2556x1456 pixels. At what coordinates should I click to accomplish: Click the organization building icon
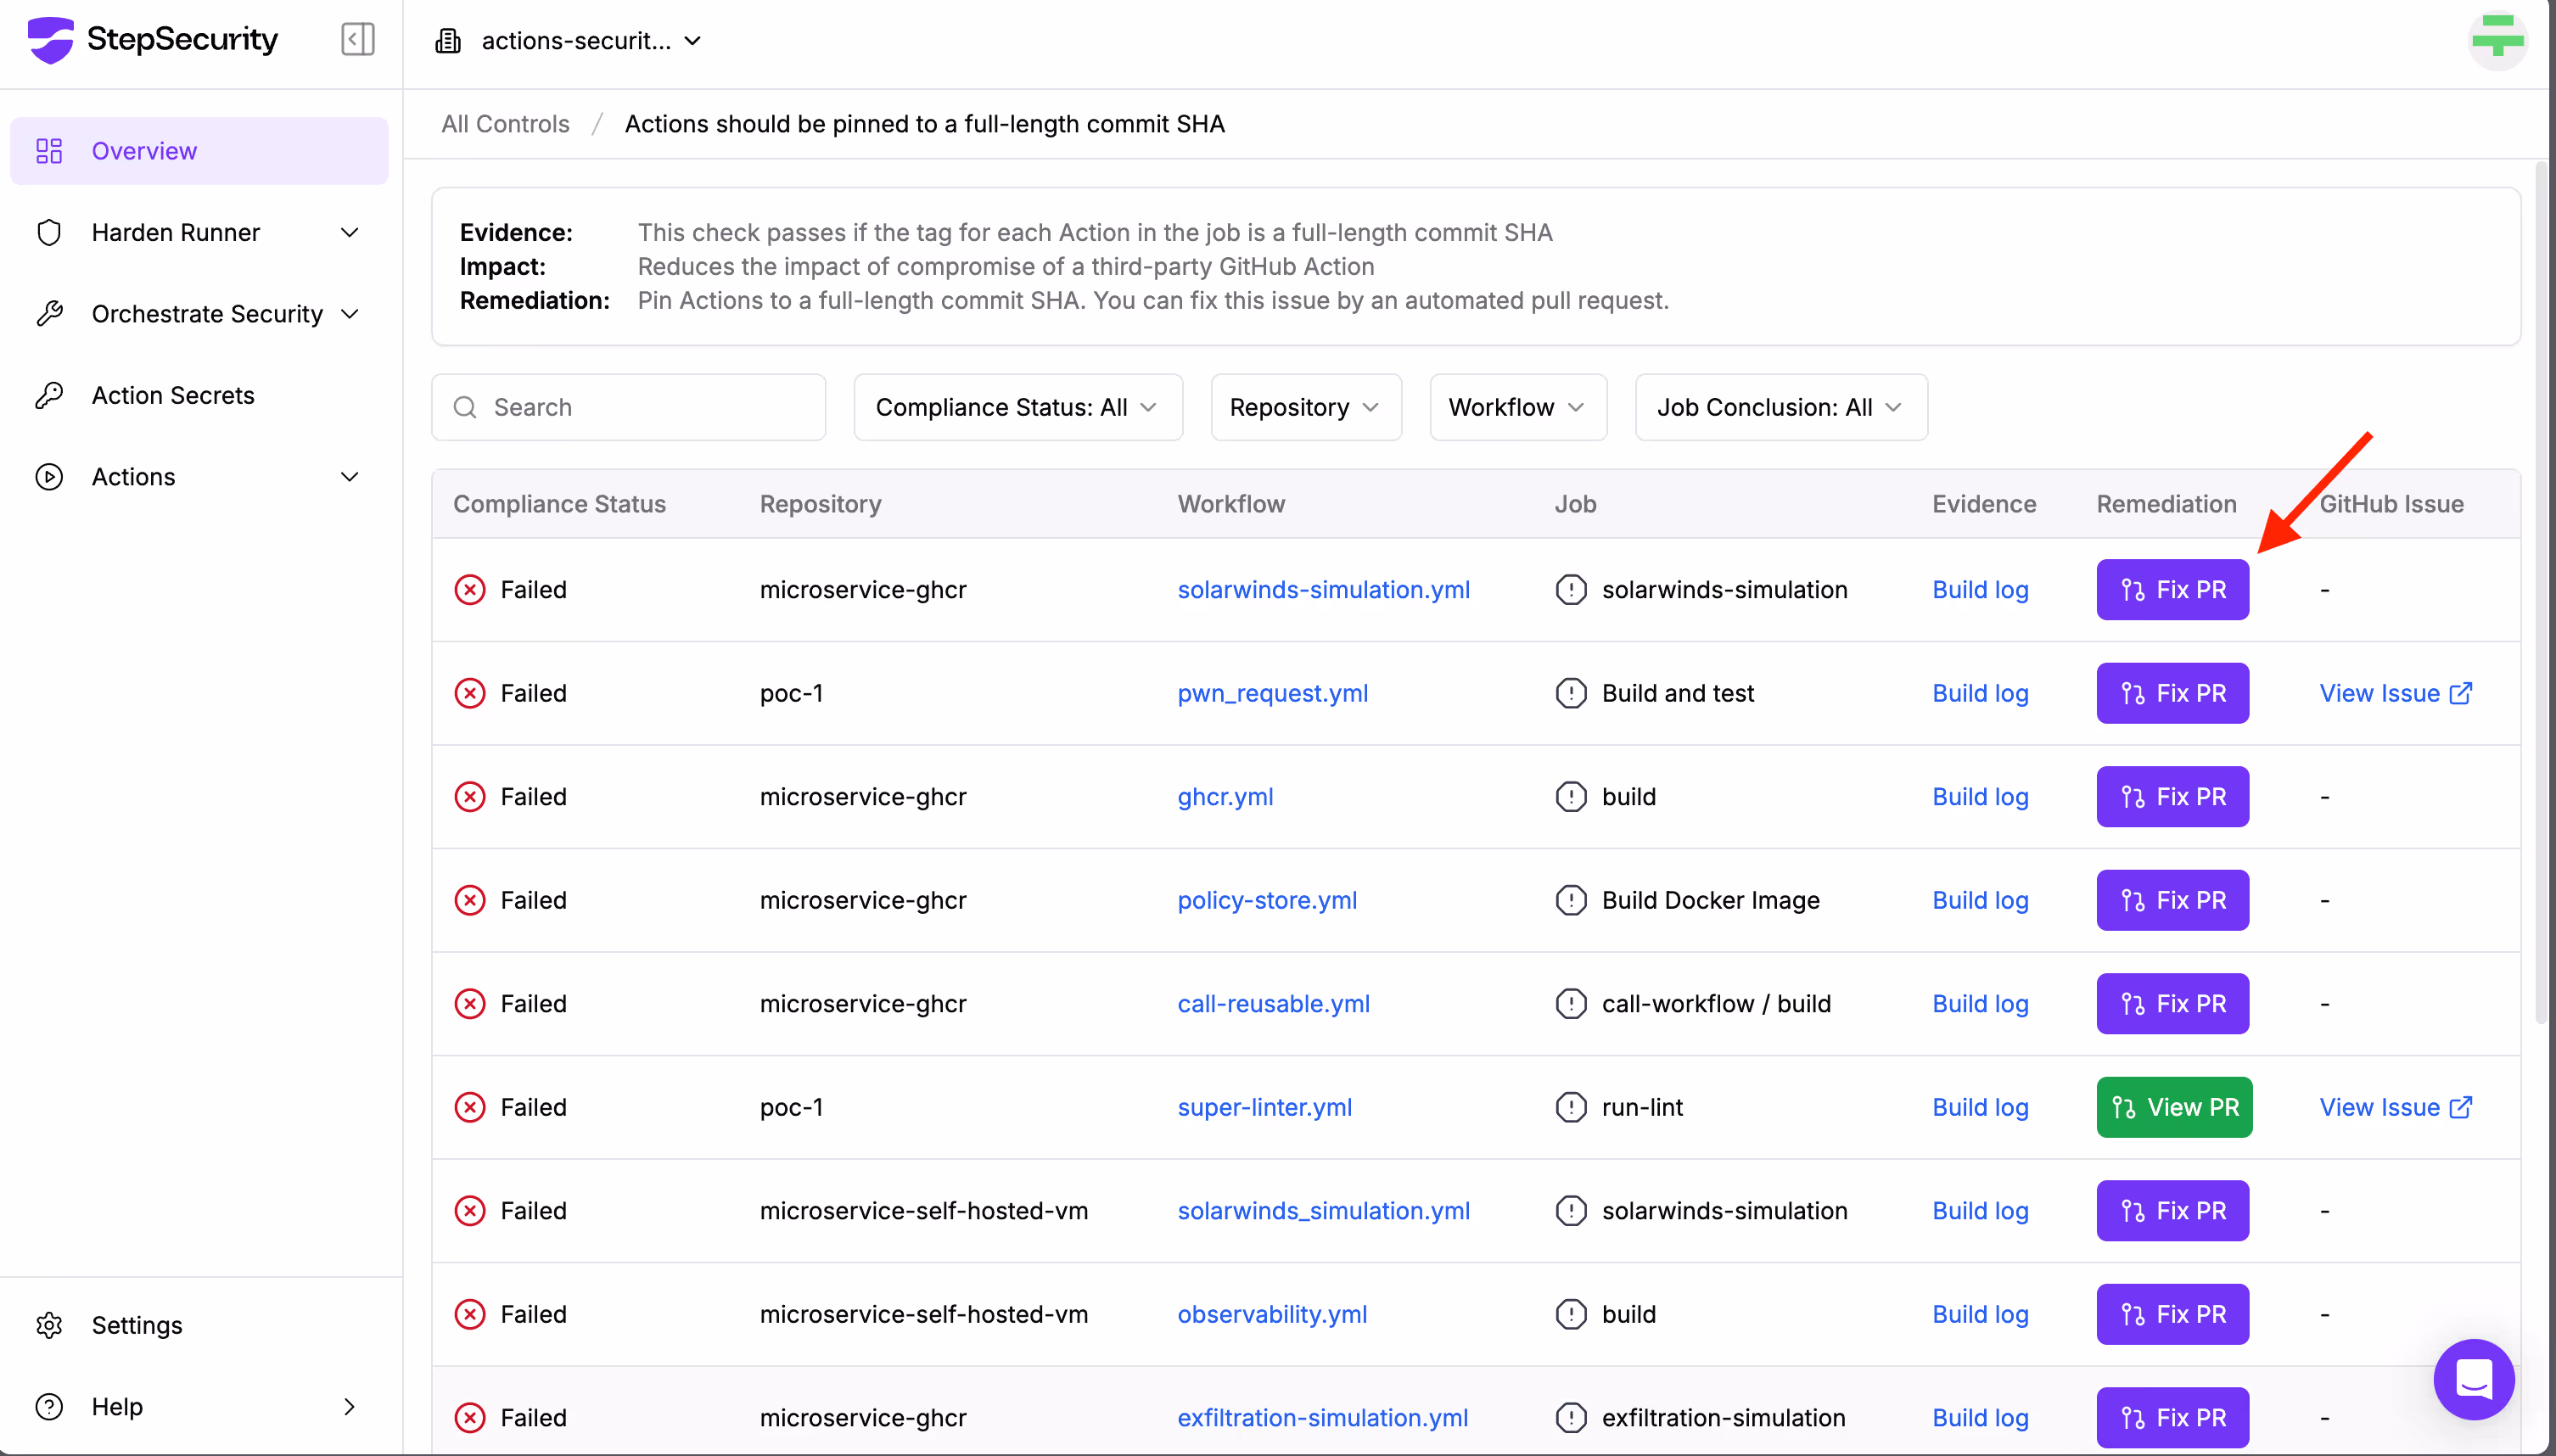click(448, 41)
